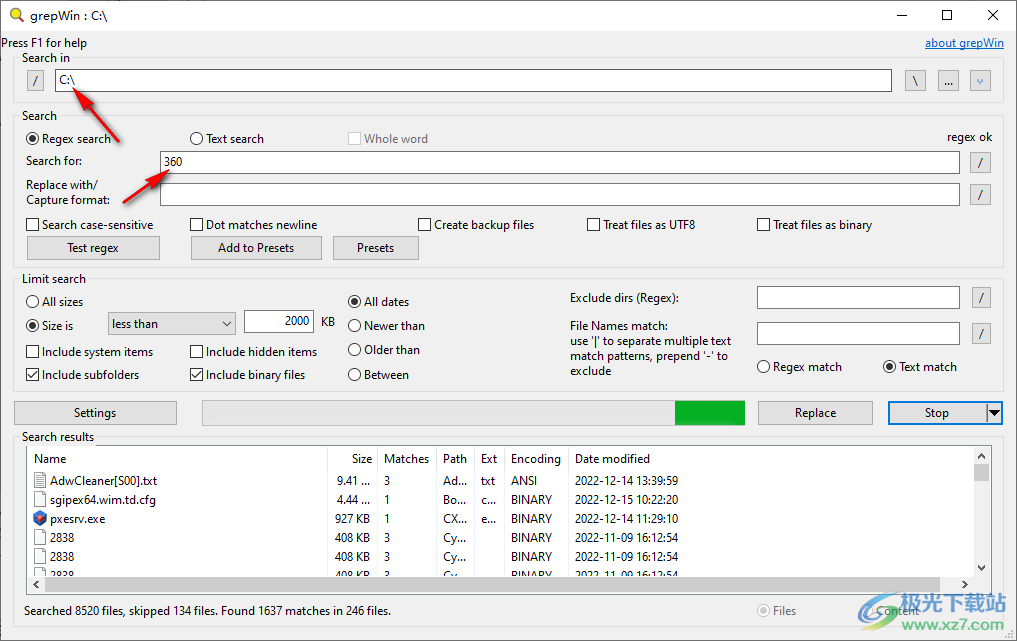Enable Include hidden items
The image size is (1017, 641).
[254, 352]
